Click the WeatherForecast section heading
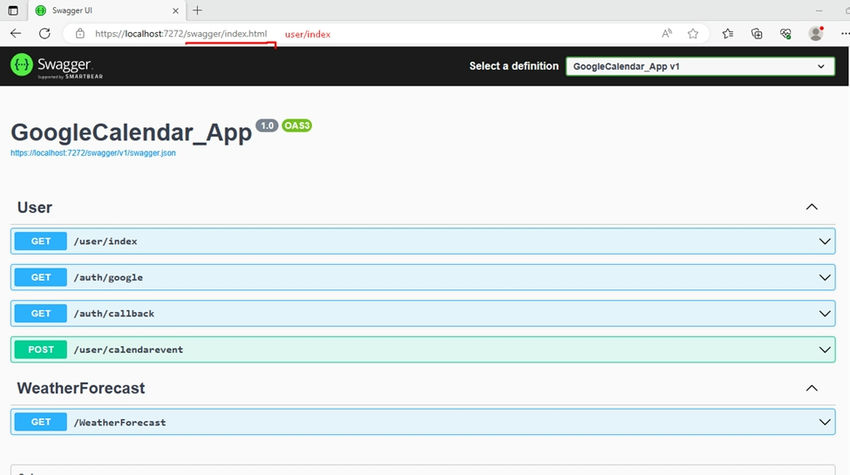Viewport: 850px width, 475px height. click(81, 388)
